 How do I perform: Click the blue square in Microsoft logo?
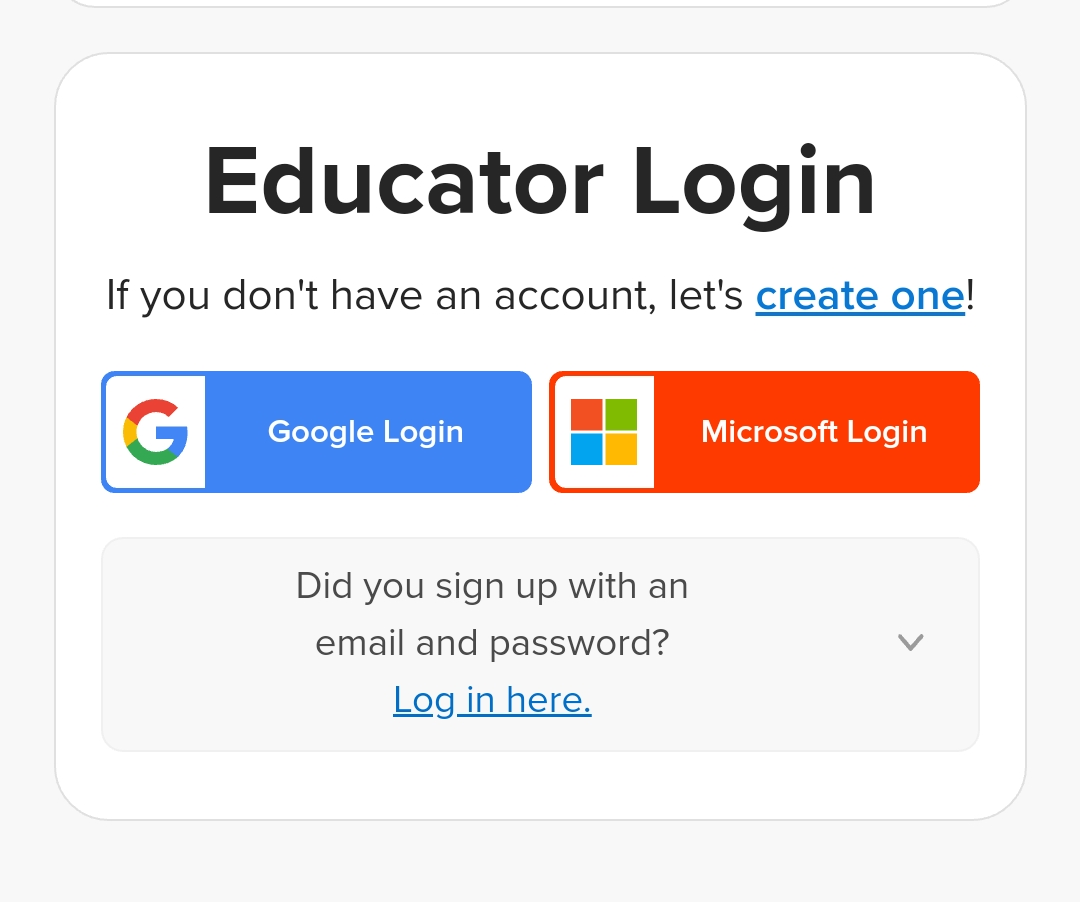[x=587, y=449]
